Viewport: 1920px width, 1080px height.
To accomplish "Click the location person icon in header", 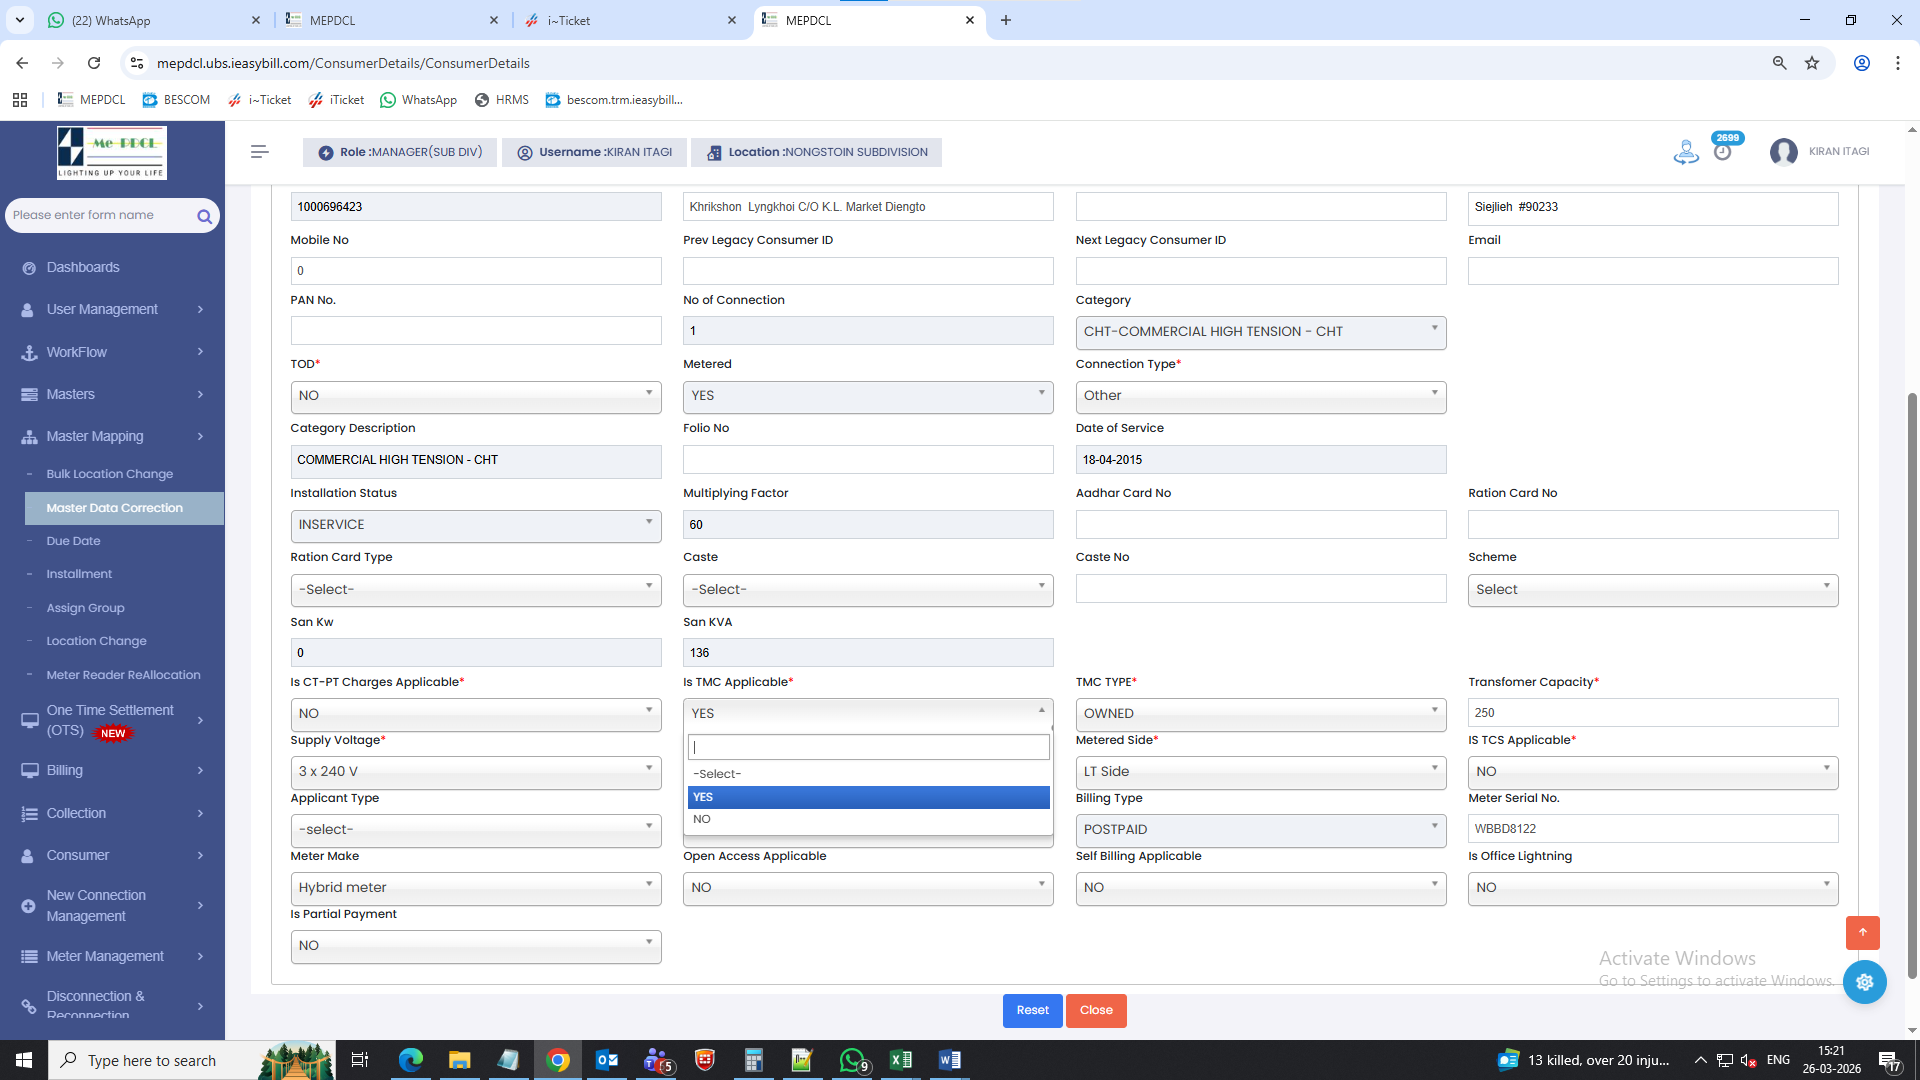I will coord(1686,152).
